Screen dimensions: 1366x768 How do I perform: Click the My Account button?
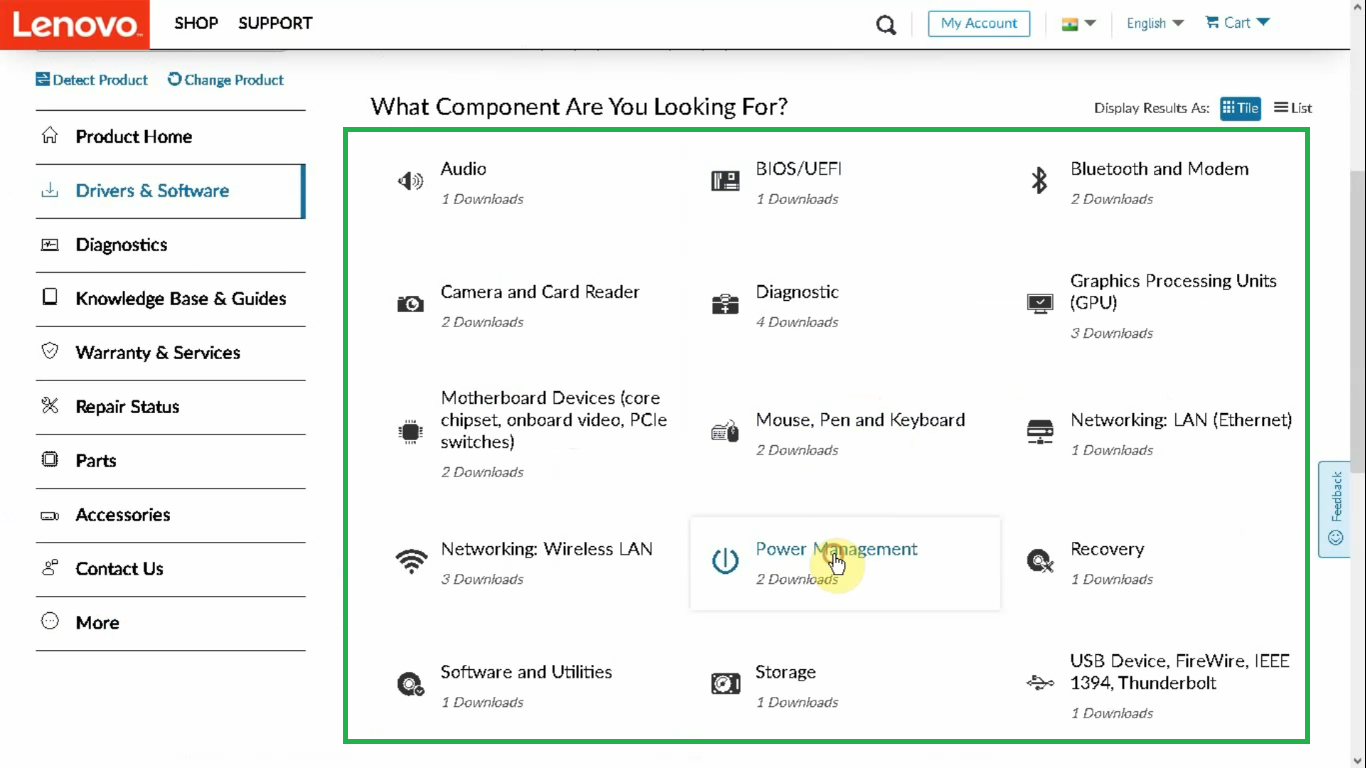pyautogui.click(x=979, y=23)
